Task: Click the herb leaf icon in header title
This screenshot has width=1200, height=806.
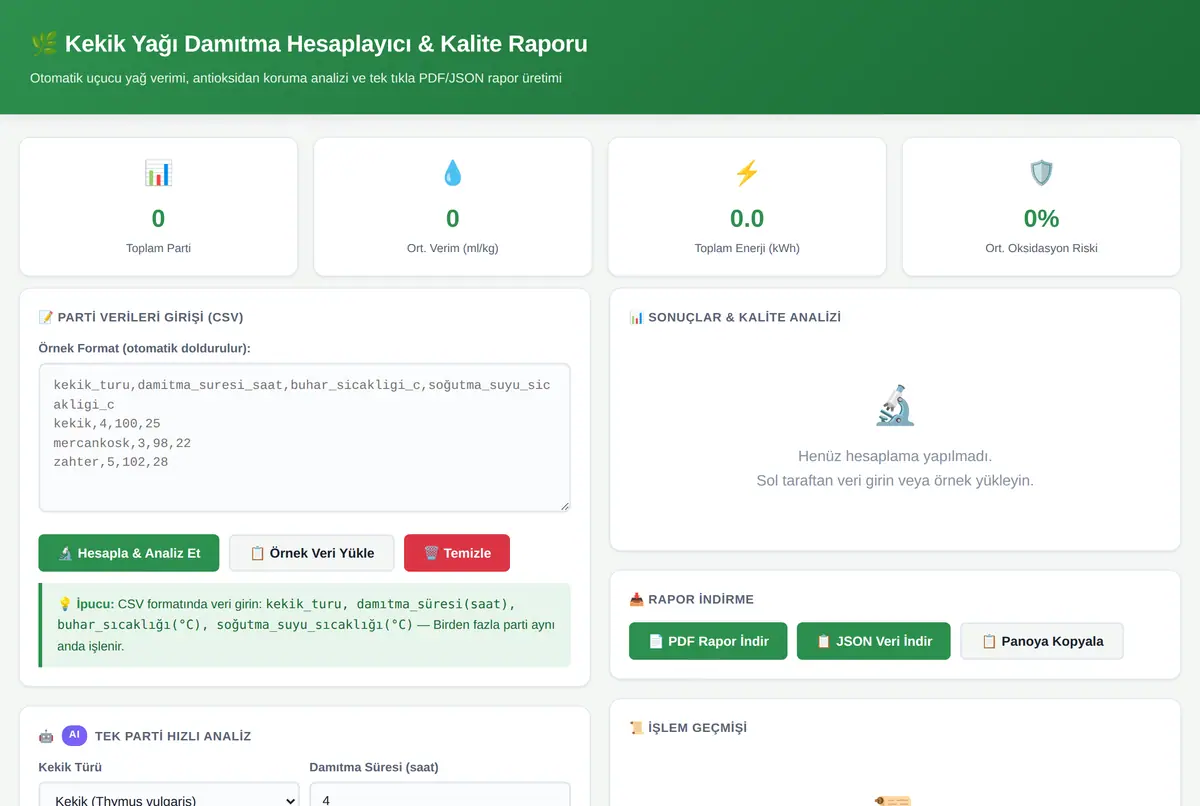Action: tap(44, 44)
